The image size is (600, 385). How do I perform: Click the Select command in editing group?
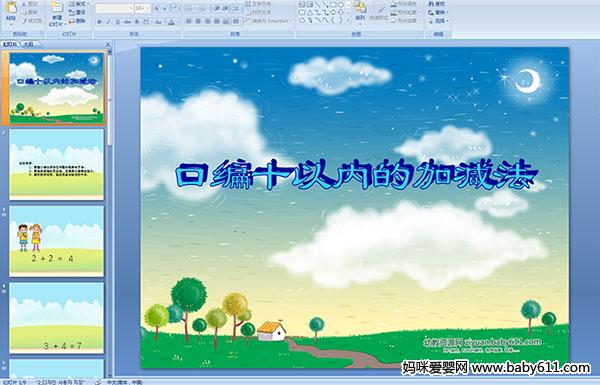438,21
